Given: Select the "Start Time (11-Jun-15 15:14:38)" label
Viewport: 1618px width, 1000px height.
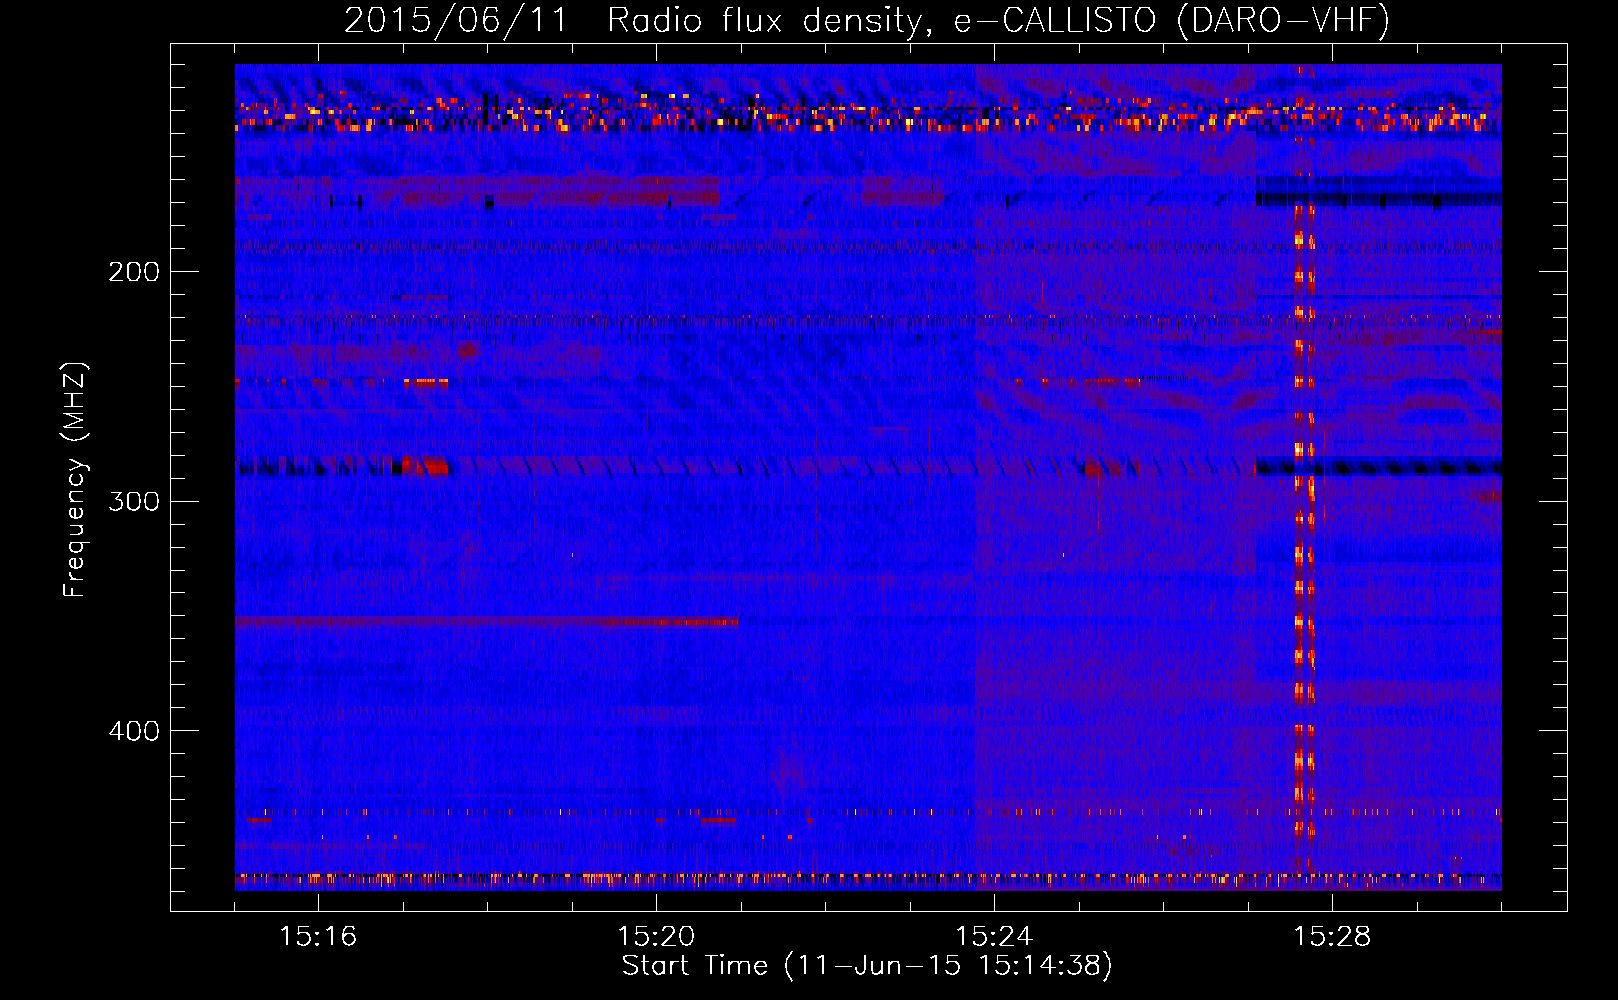Looking at the screenshot, I should [x=867, y=966].
